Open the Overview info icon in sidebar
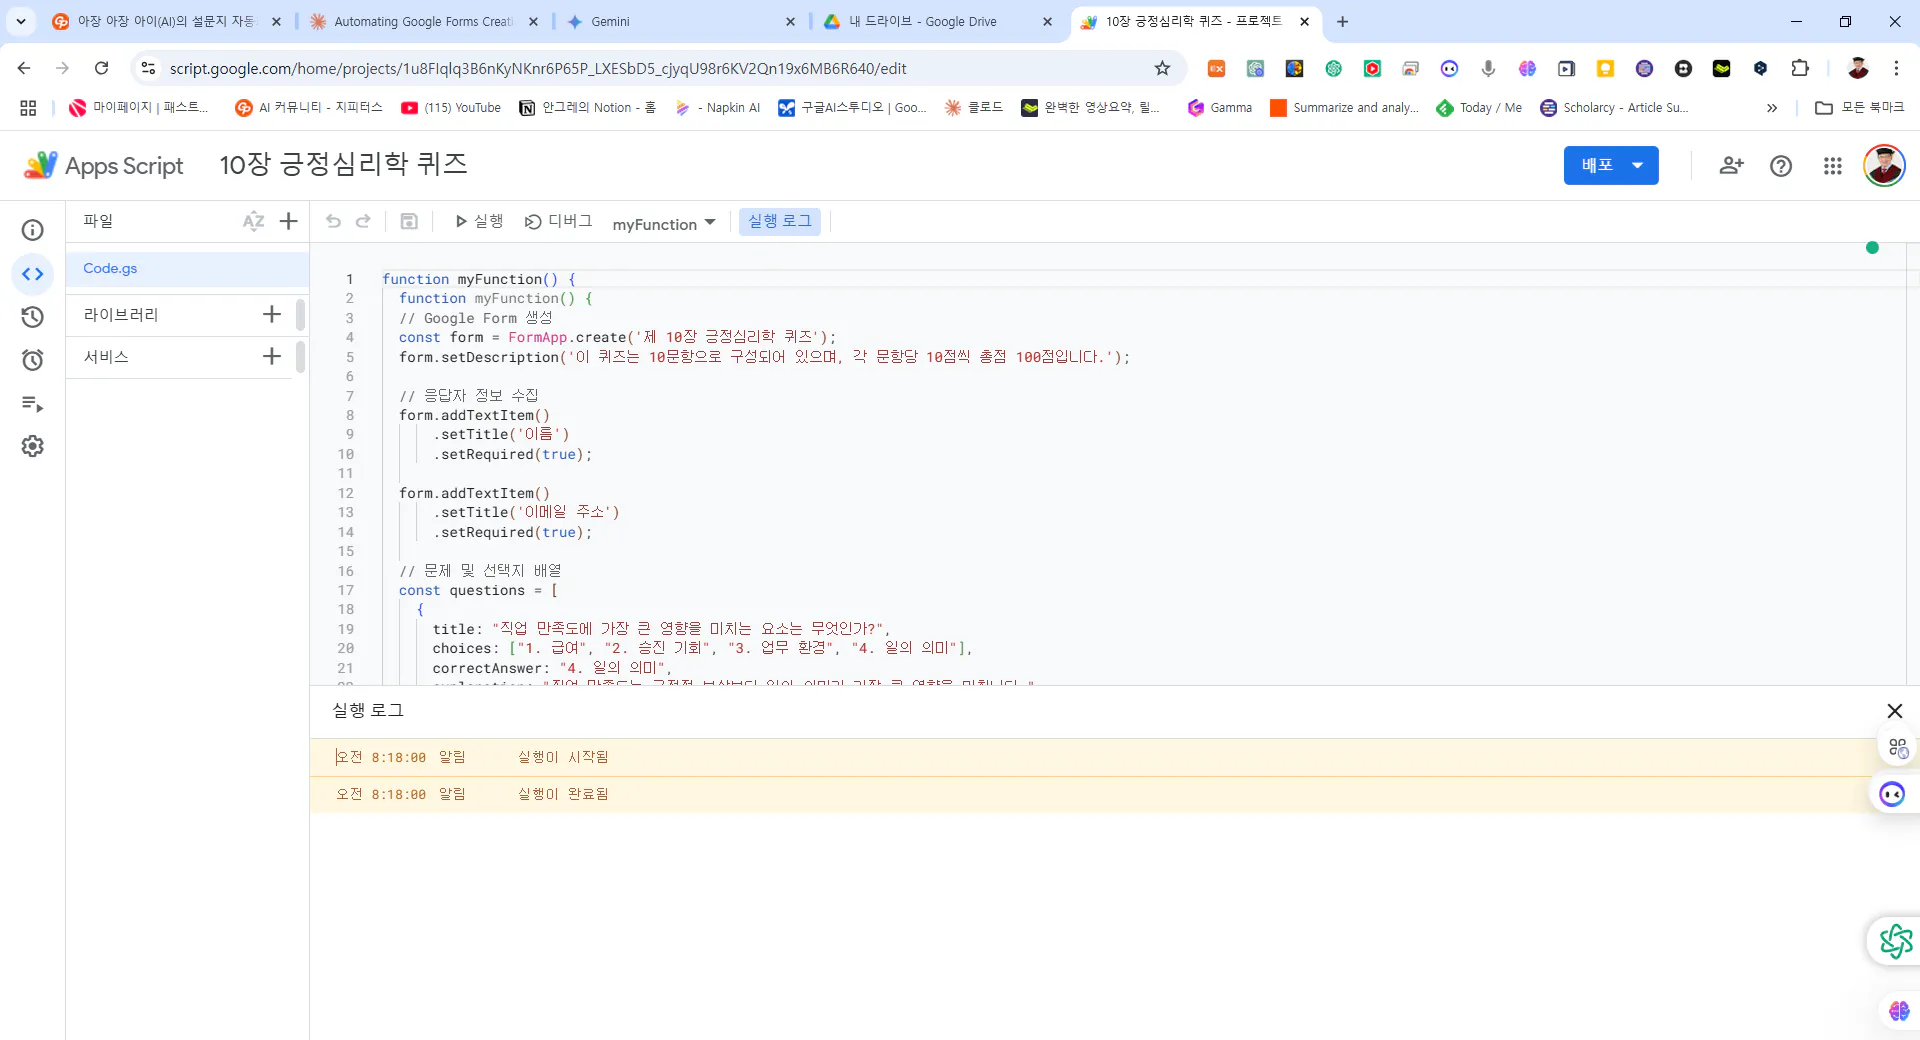The image size is (1920, 1040). (x=33, y=231)
